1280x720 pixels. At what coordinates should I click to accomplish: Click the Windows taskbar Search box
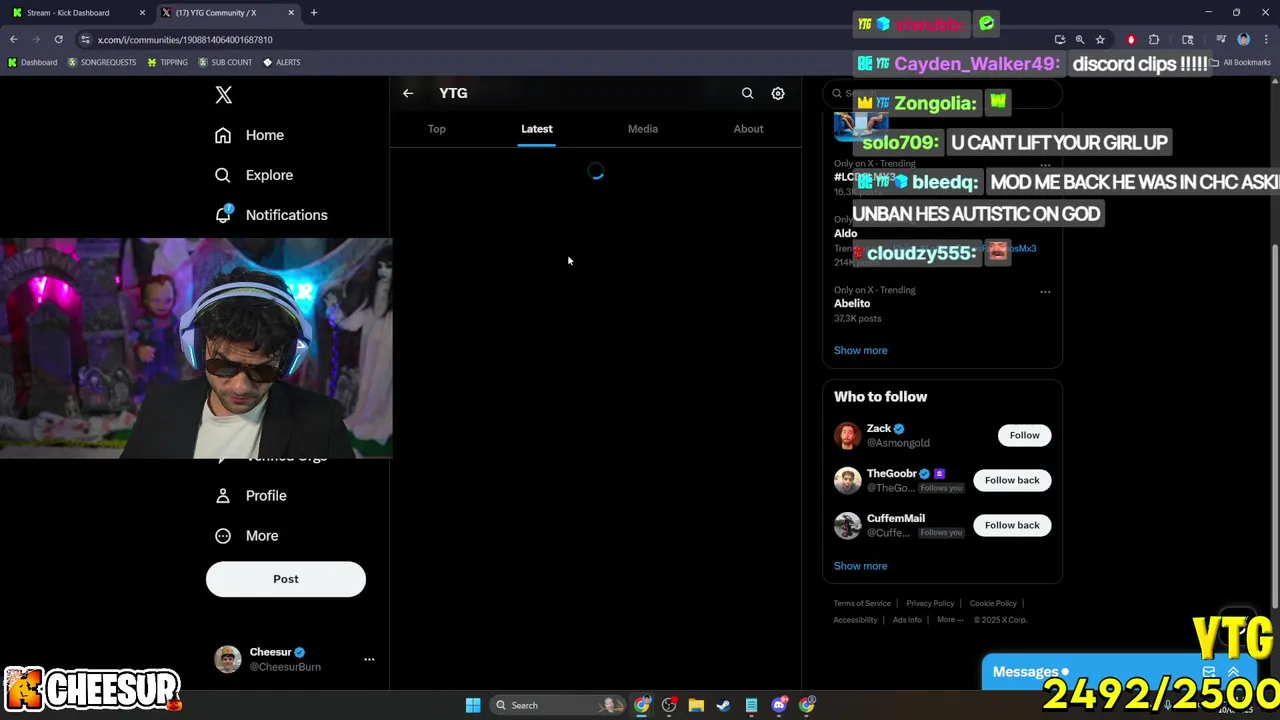[558, 705]
